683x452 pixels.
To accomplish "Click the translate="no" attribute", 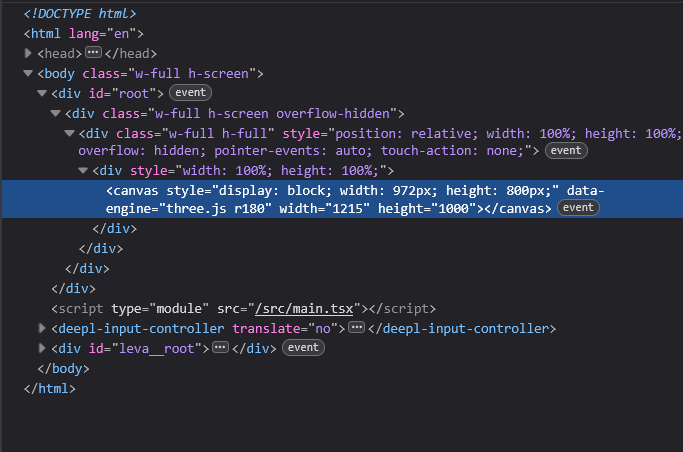I will (x=285, y=329).
